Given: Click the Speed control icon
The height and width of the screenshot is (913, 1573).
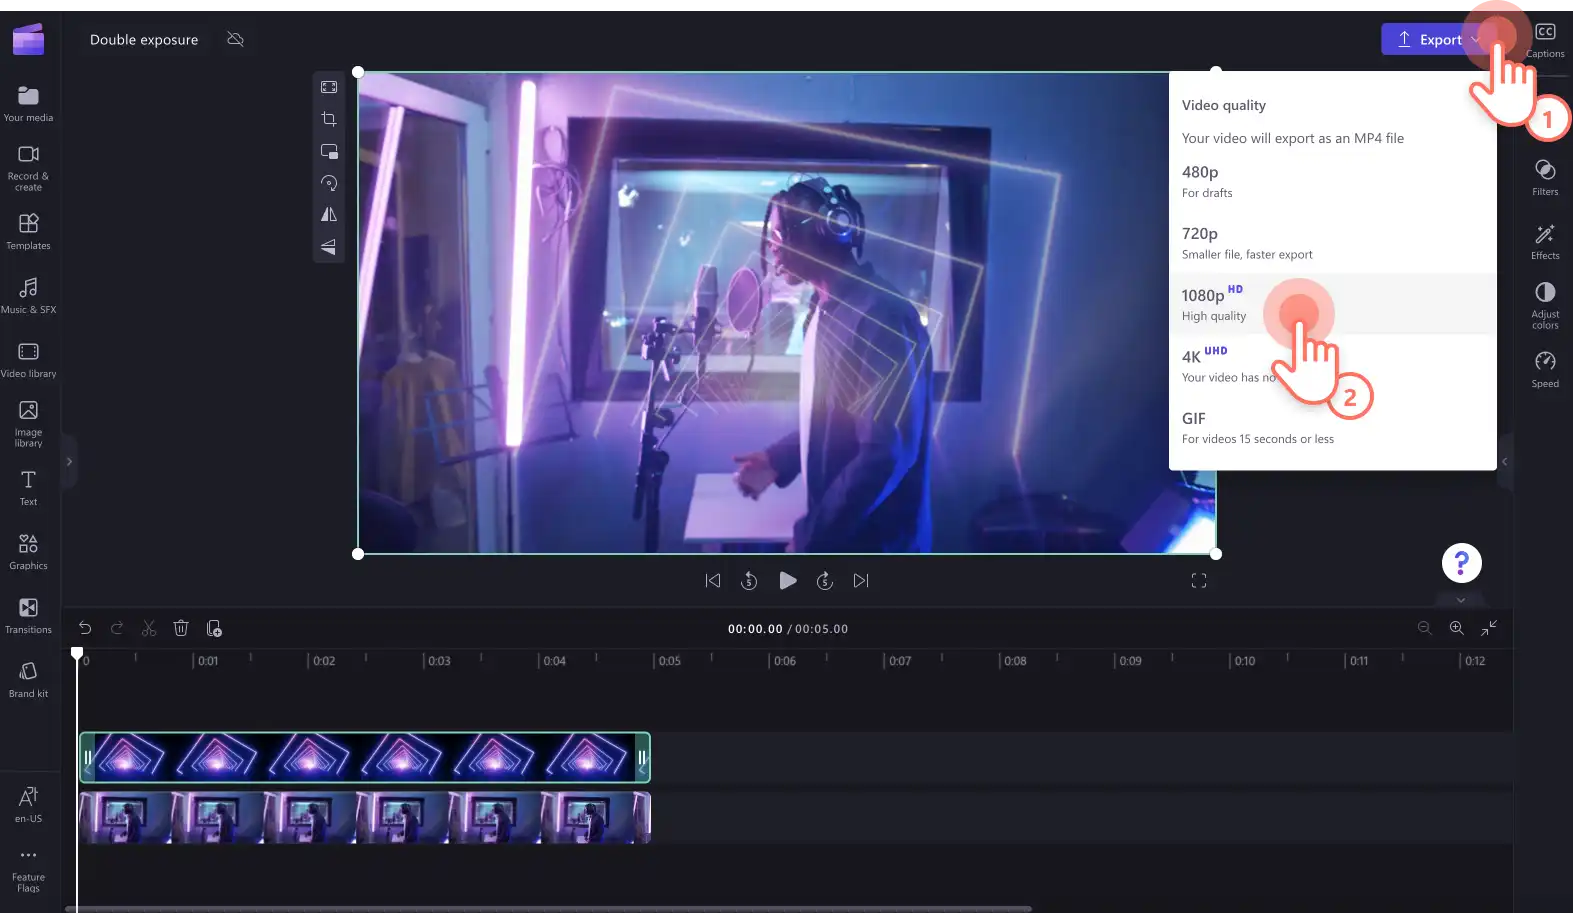Looking at the screenshot, I should click(x=1545, y=369).
